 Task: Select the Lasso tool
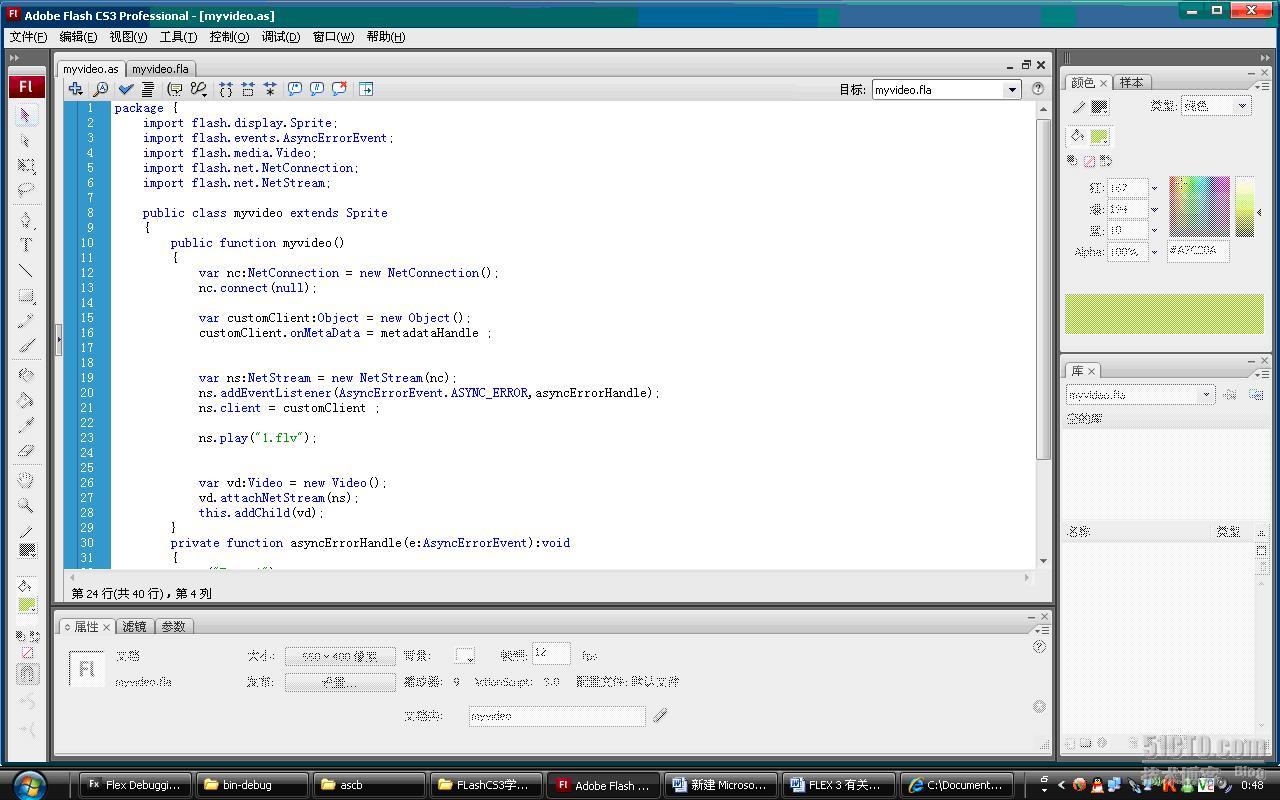[26, 189]
